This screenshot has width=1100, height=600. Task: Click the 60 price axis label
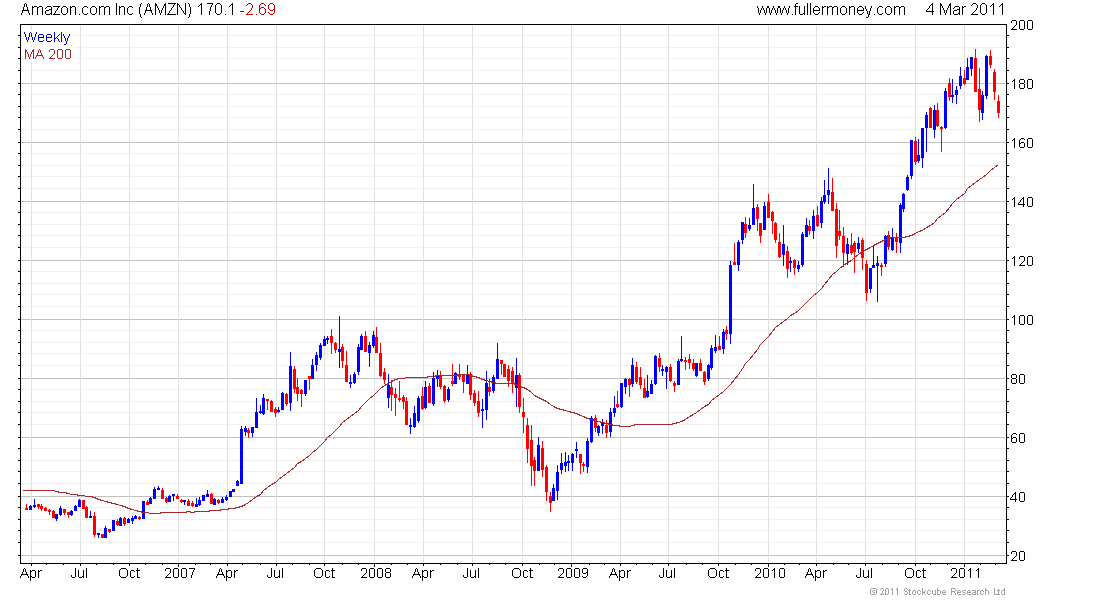(1018, 438)
